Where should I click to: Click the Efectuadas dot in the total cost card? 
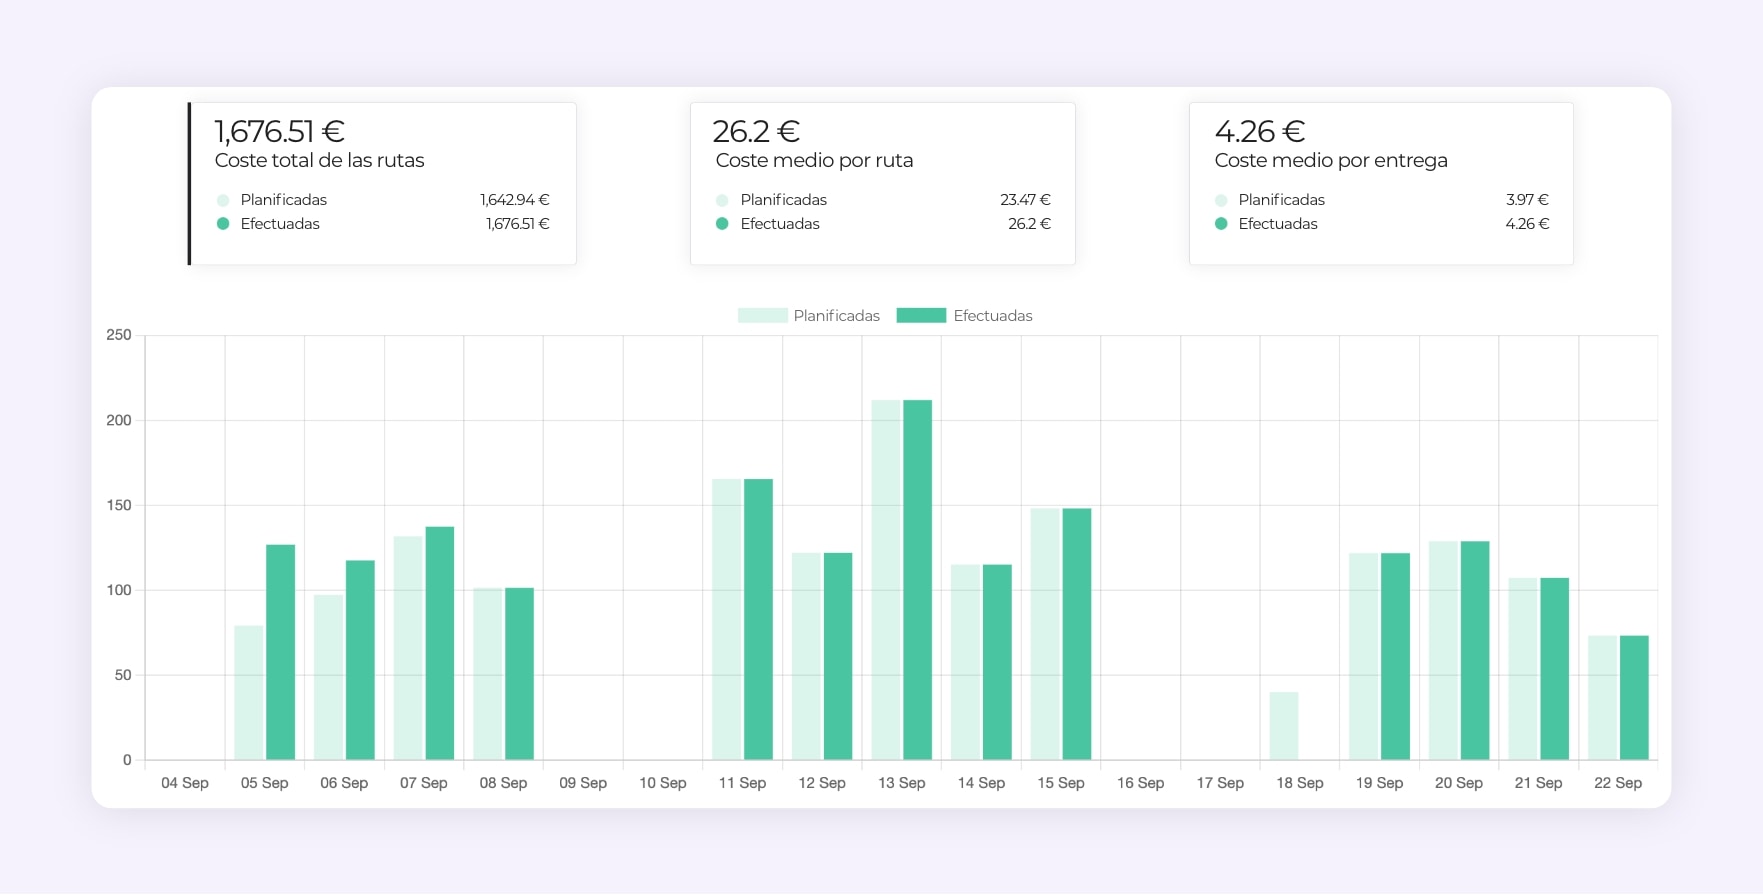tap(223, 224)
